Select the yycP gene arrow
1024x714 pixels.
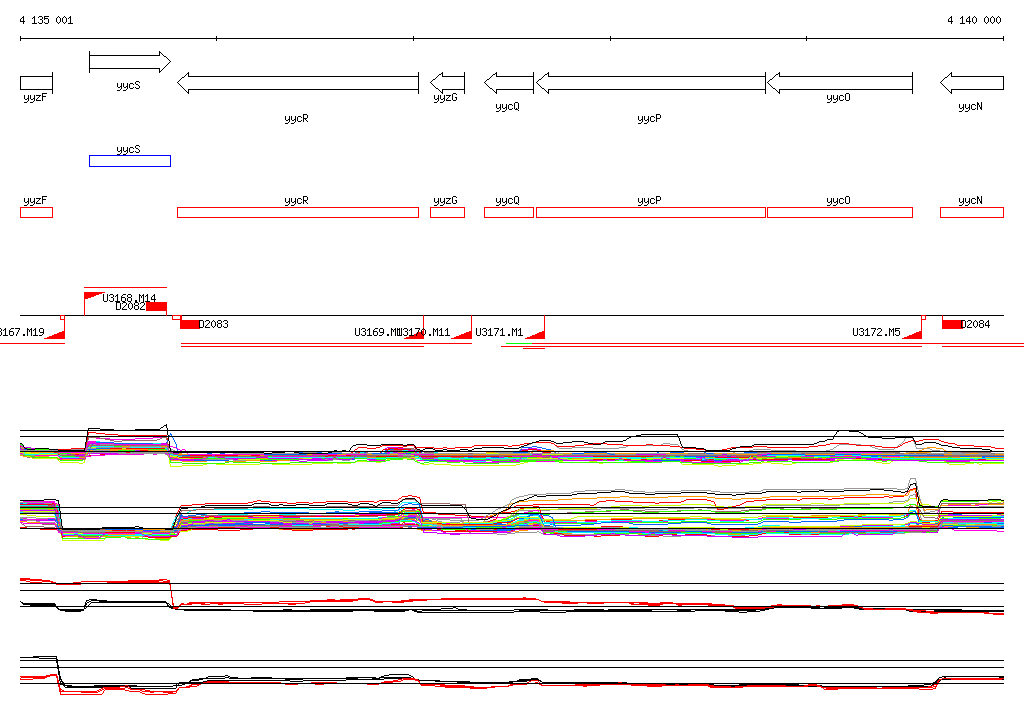click(650, 83)
